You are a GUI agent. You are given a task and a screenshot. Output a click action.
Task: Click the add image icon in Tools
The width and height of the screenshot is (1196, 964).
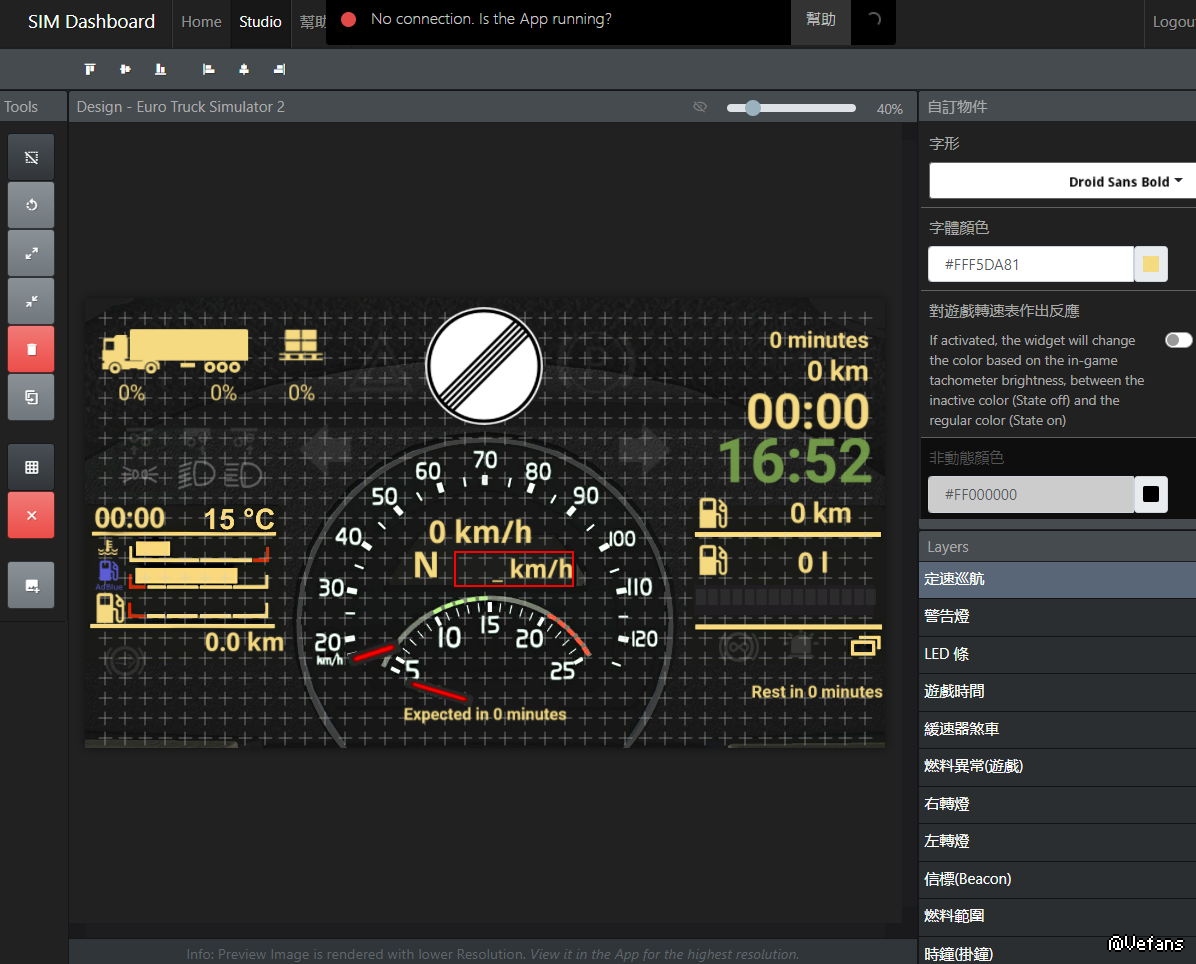(x=31, y=585)
